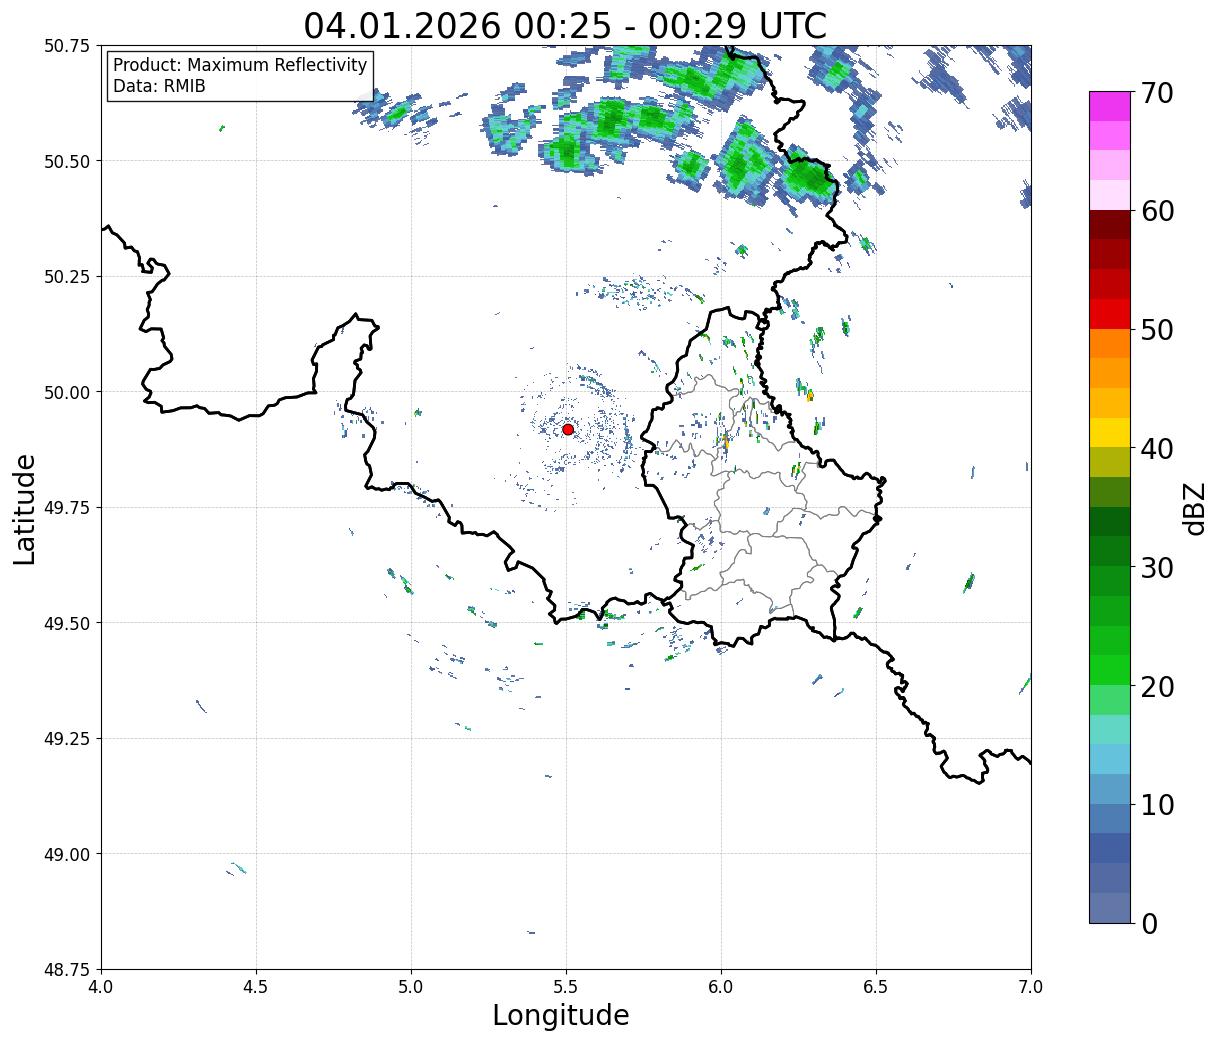
Task: Click the longitude tick label 6.5
Action: (x=876, y=987)
